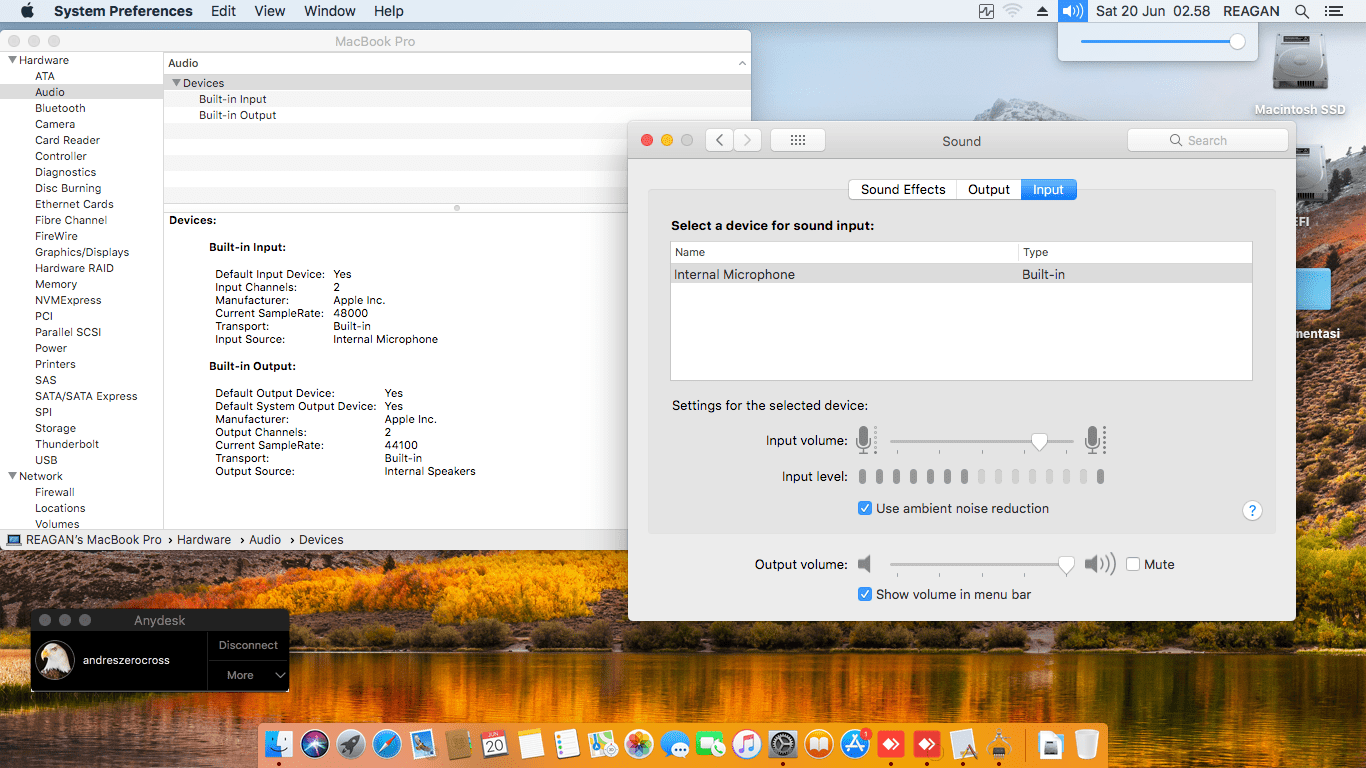Screen dimensions: 1366x768
Task: Click the volume speaker icon in menu bar
Action: point(1072,11)
